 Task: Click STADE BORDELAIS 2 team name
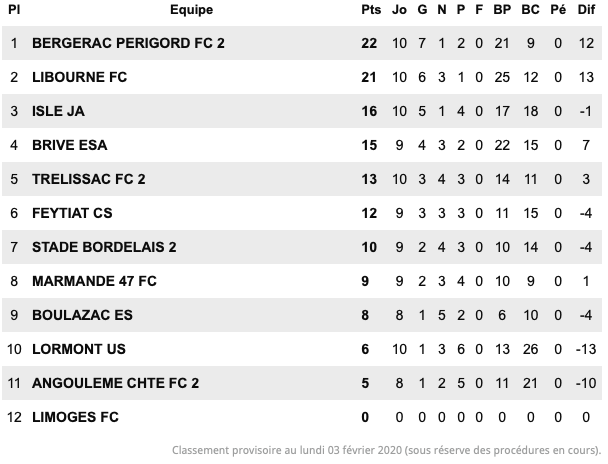tap(104, 247)
